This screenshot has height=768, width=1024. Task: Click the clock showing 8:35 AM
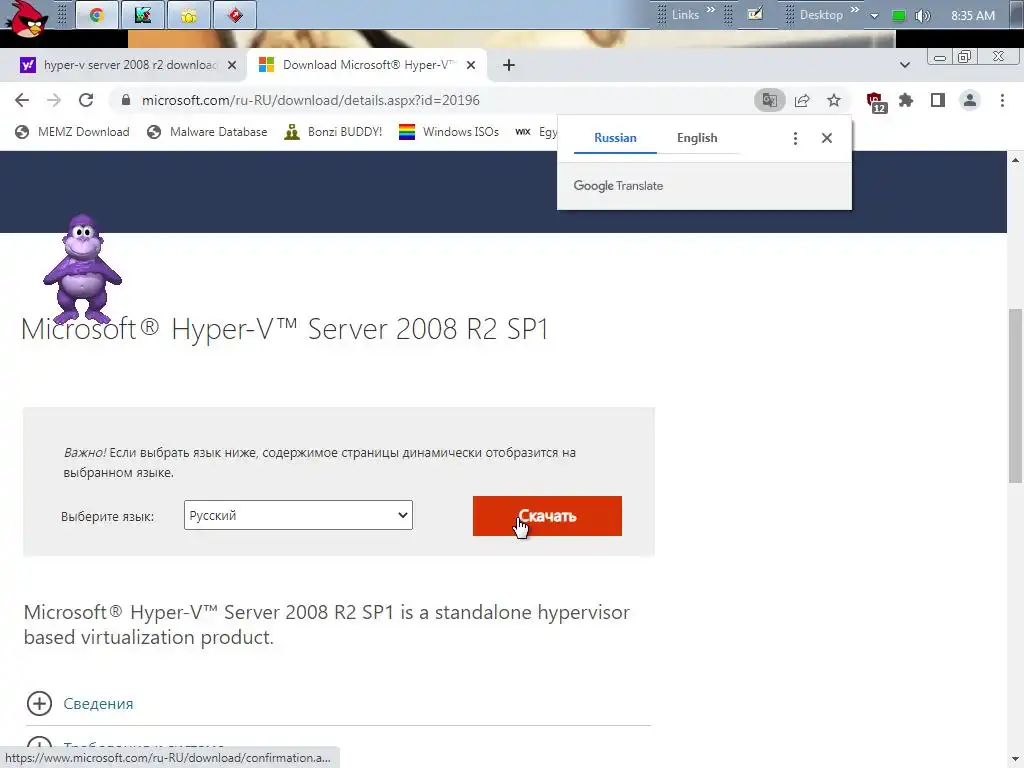coord(973,16)
